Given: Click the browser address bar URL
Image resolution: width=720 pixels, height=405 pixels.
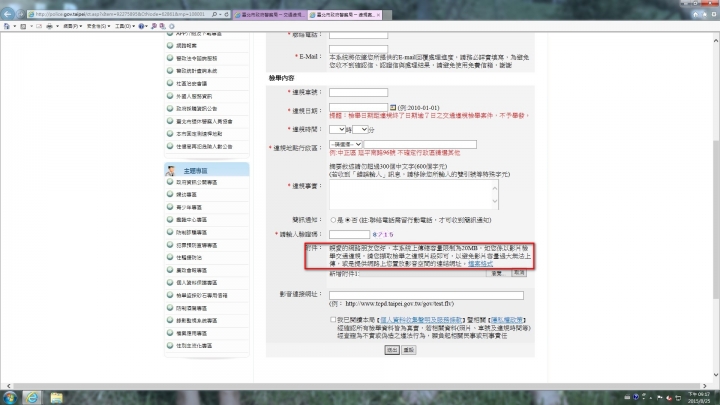Looking at the screenshot, I should point(120,15).
